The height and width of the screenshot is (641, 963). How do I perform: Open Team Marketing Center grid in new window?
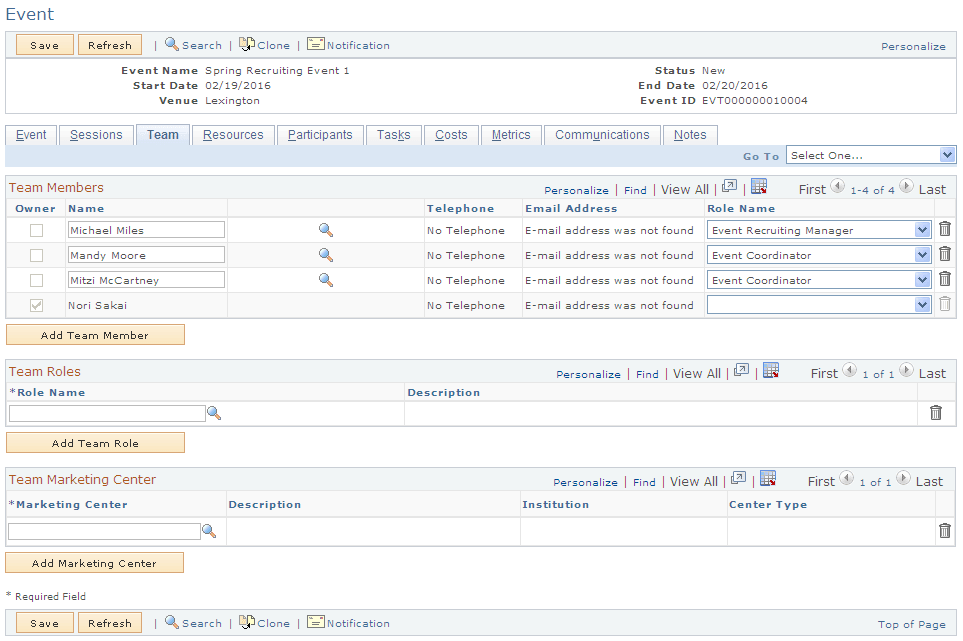(x=738, y=478)
